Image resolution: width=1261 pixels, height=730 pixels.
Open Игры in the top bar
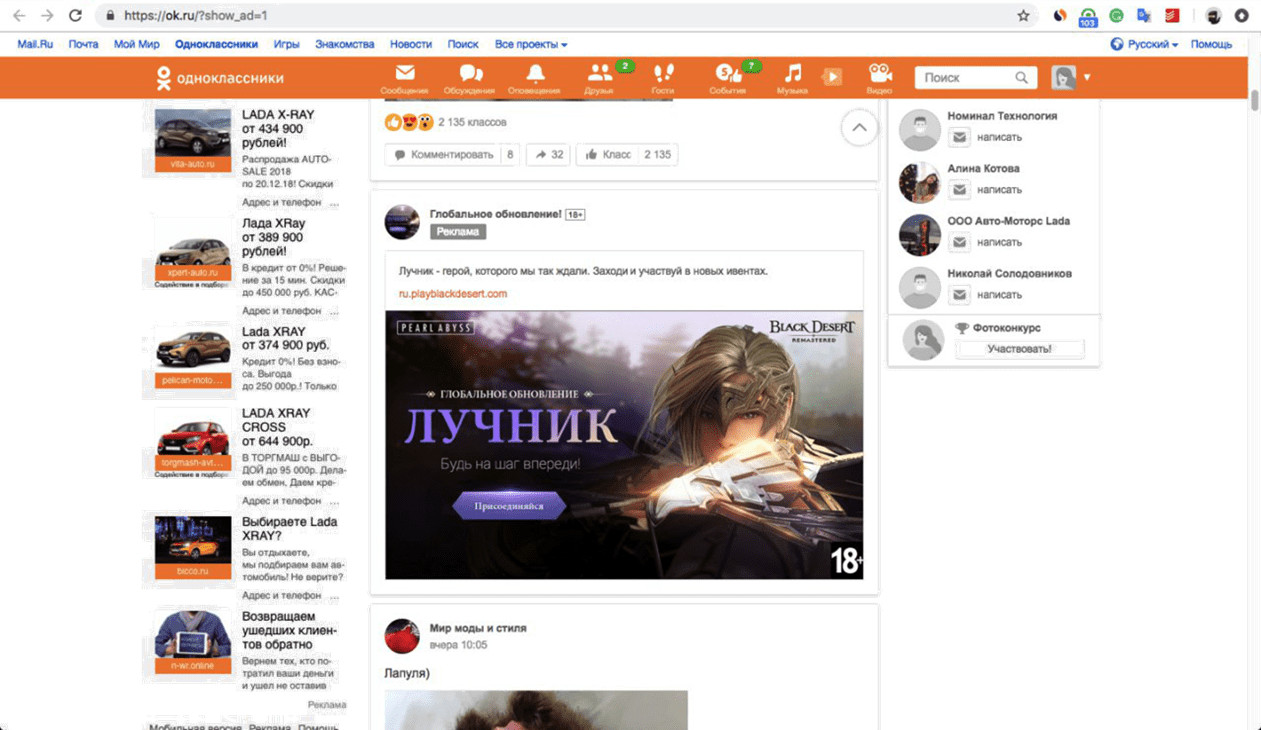[287, 45]
